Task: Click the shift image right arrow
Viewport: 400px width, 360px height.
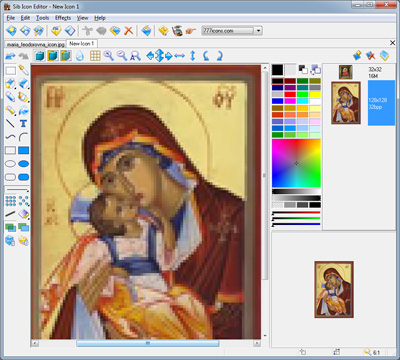Action: coord(169,56)
